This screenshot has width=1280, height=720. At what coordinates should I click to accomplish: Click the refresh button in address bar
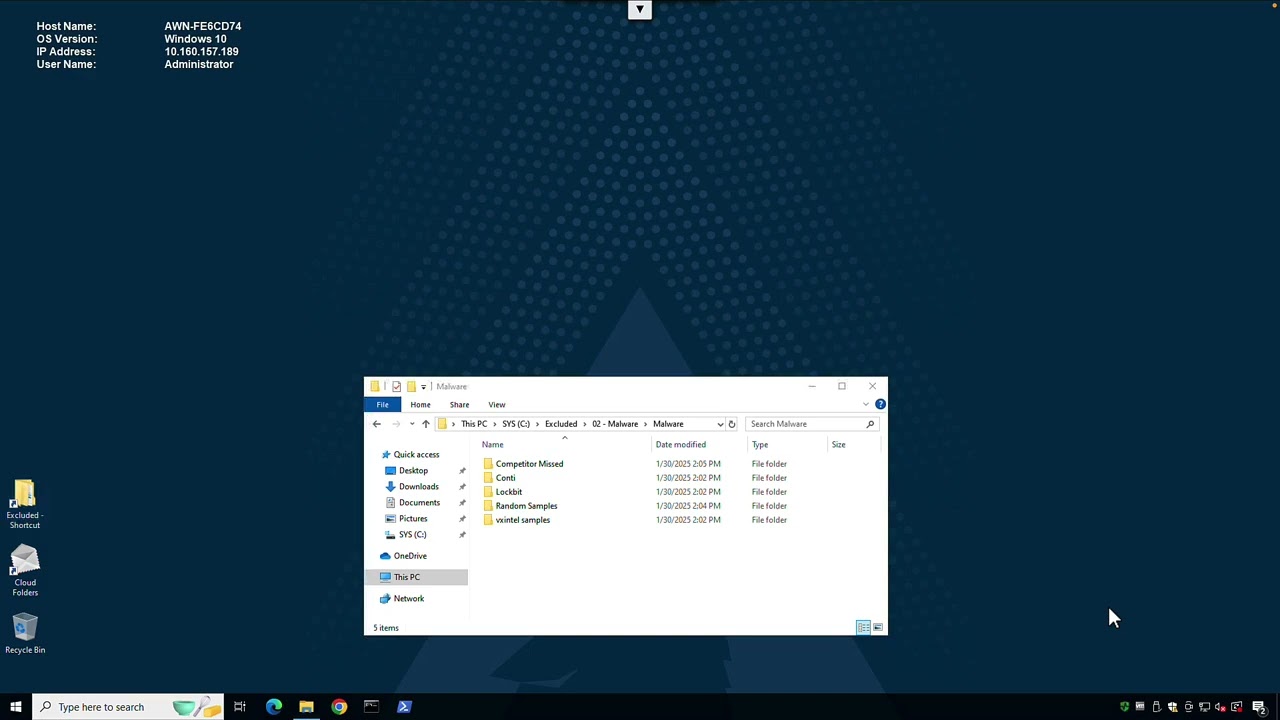pyautogui.click(x=731, y=424)
